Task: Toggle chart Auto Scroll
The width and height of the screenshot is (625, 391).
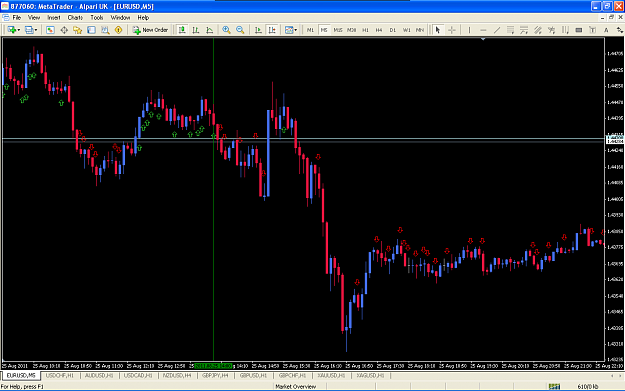Action: pos(258,30)
